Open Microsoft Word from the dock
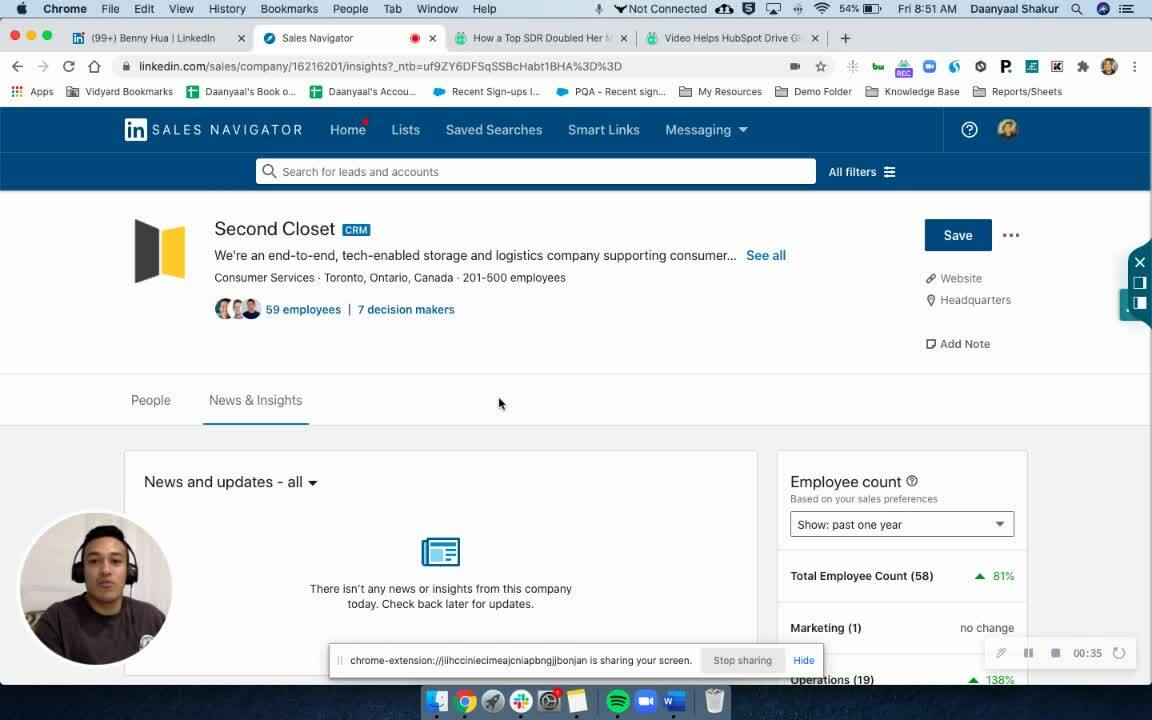 [x=674, y=701]
